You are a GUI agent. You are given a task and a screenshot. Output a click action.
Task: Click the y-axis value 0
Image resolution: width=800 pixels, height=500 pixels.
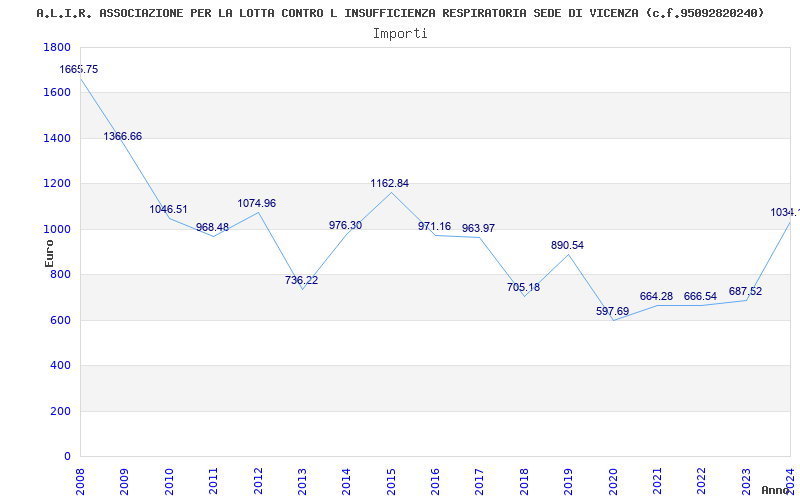pos(67,457)
